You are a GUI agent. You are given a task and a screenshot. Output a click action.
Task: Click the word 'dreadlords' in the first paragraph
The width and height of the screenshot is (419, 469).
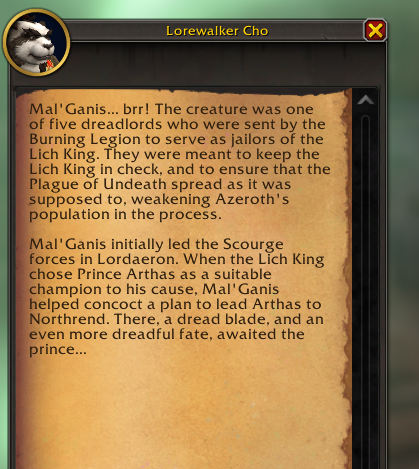122,124
